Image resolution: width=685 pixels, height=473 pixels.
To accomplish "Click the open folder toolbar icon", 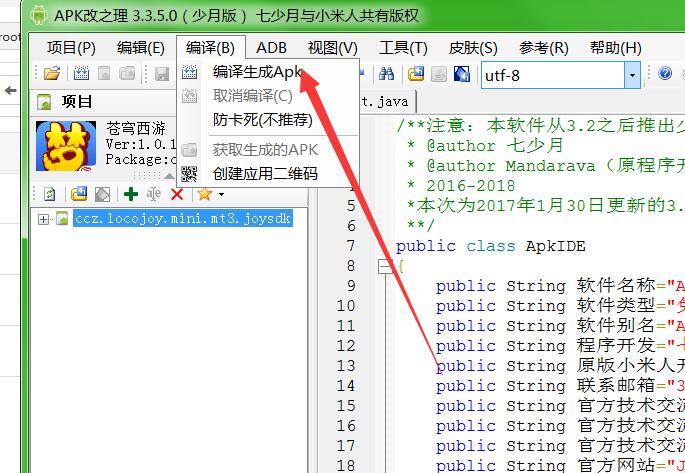I will click(52, 74).
